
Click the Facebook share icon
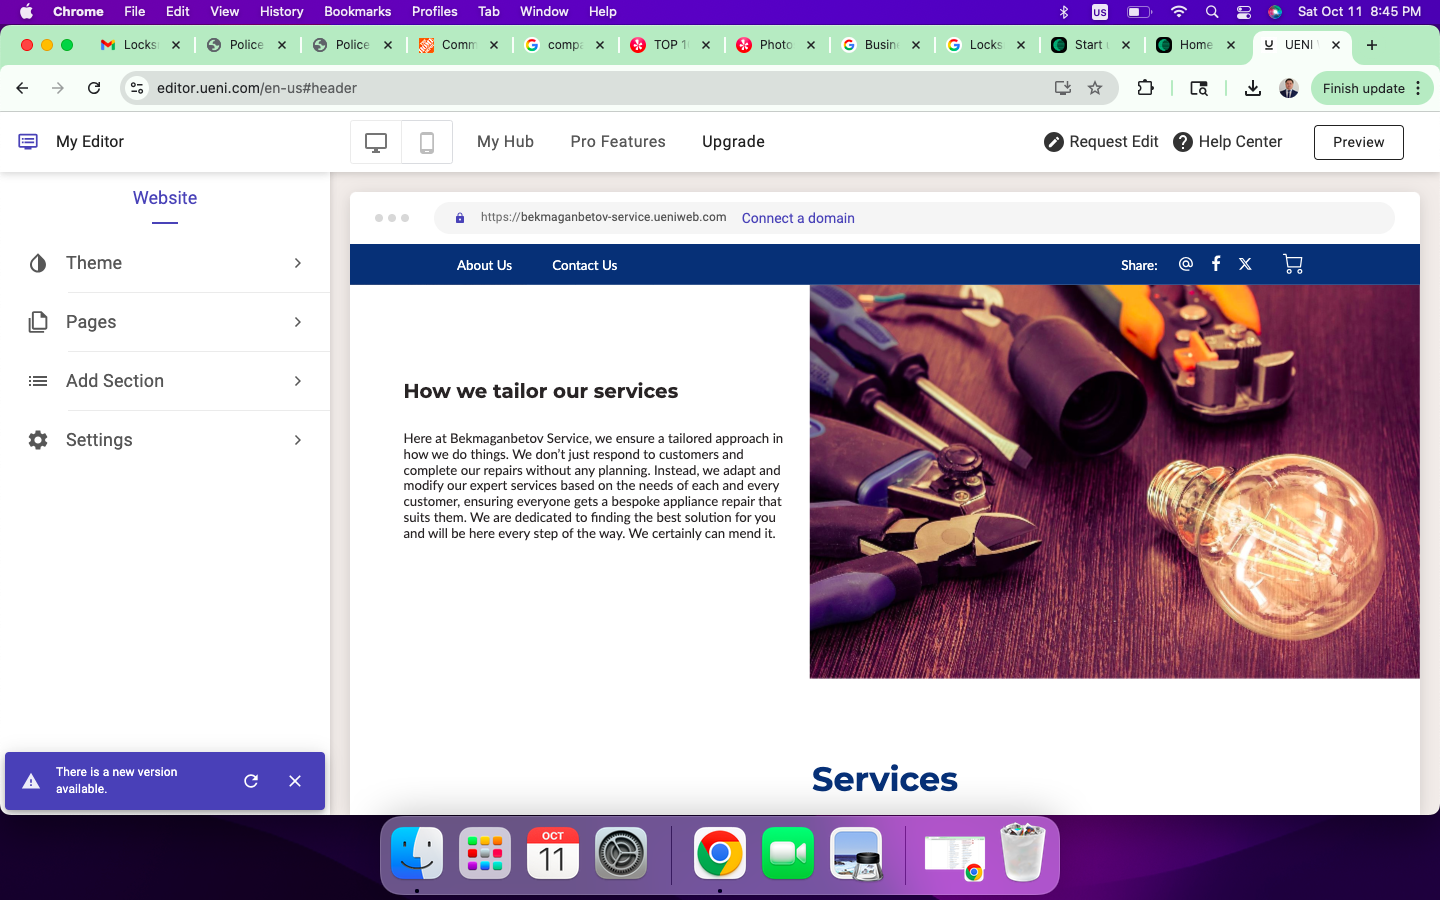[1216, 264]
